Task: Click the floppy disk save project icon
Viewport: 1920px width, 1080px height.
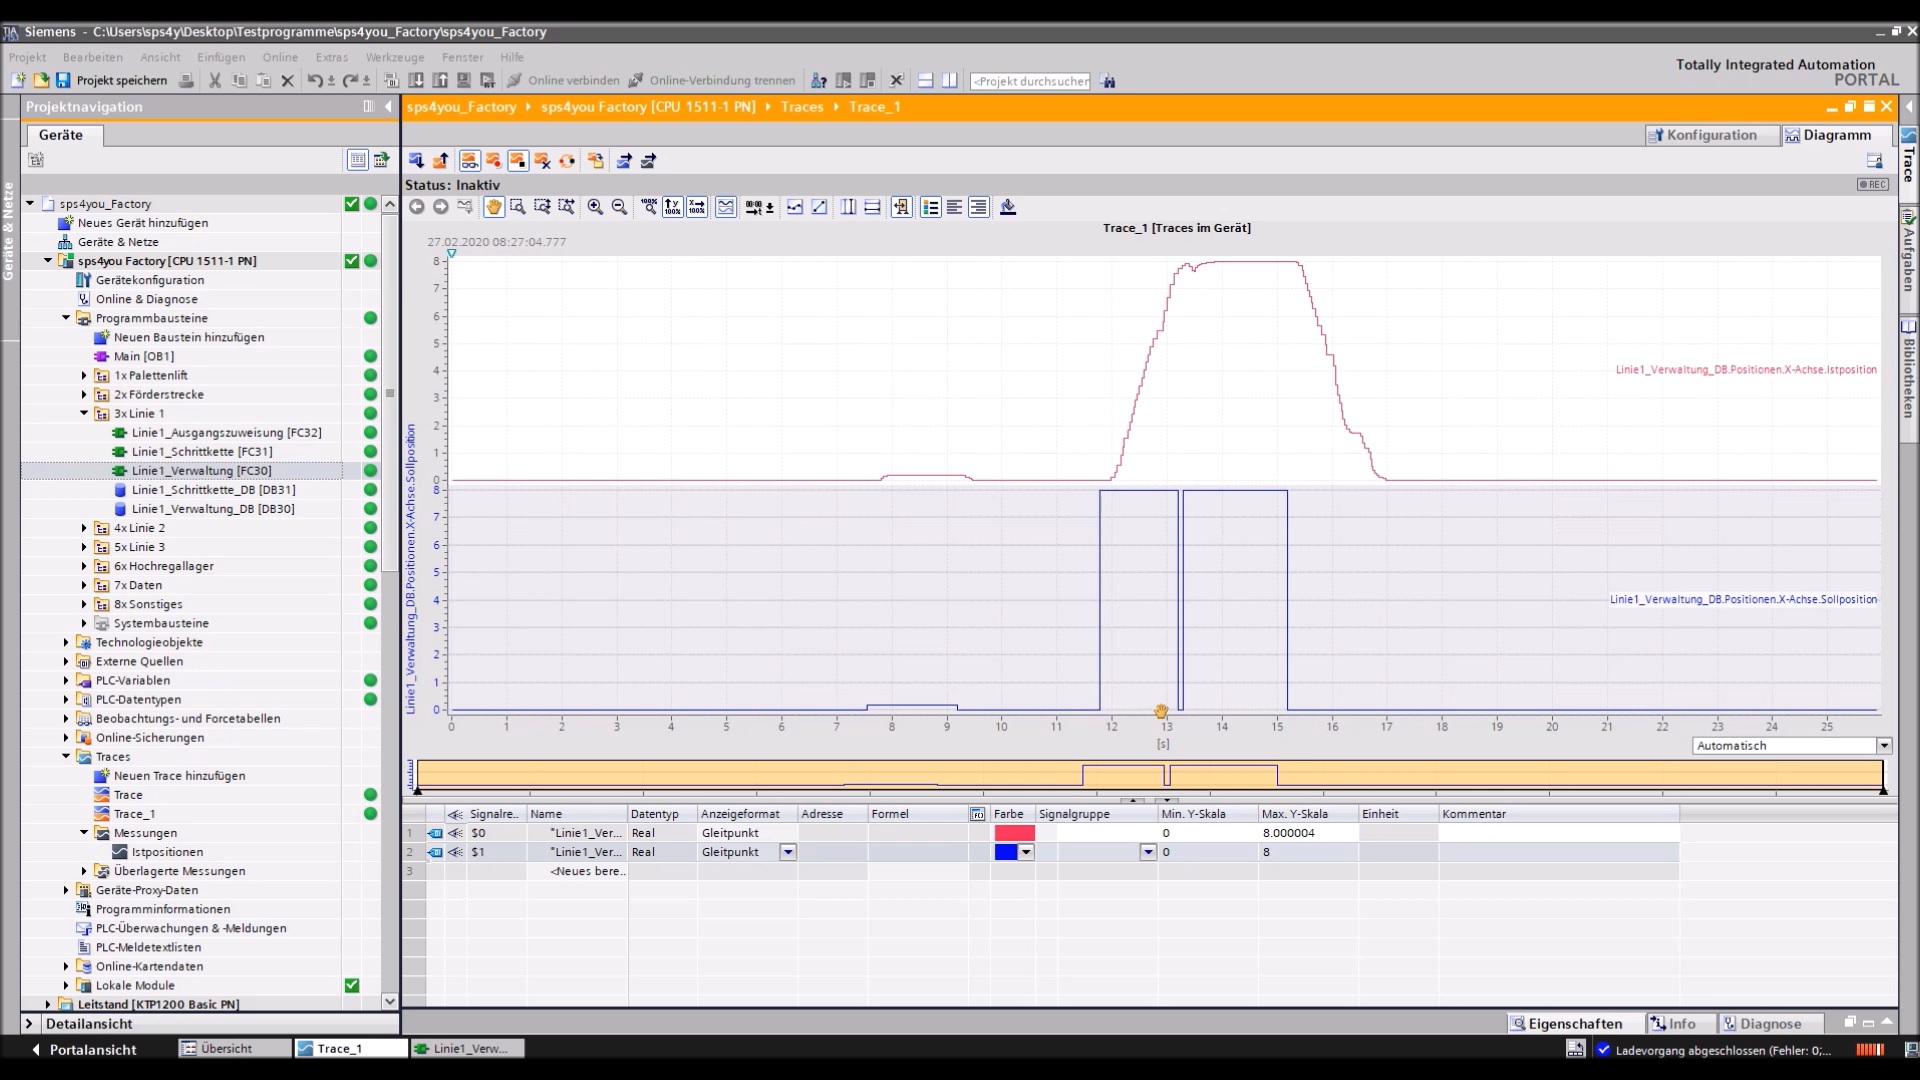Action: point(63,80)
